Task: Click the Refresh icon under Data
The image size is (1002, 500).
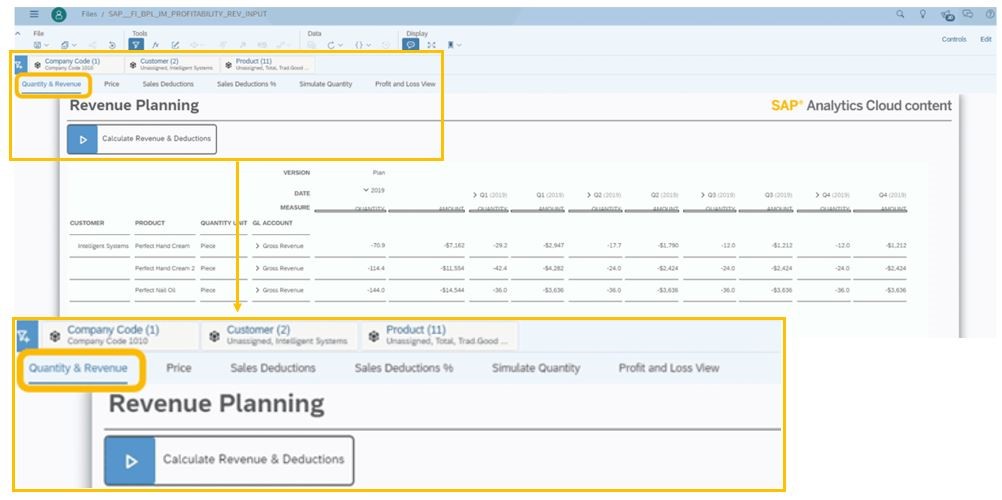Action: [331, 45]
